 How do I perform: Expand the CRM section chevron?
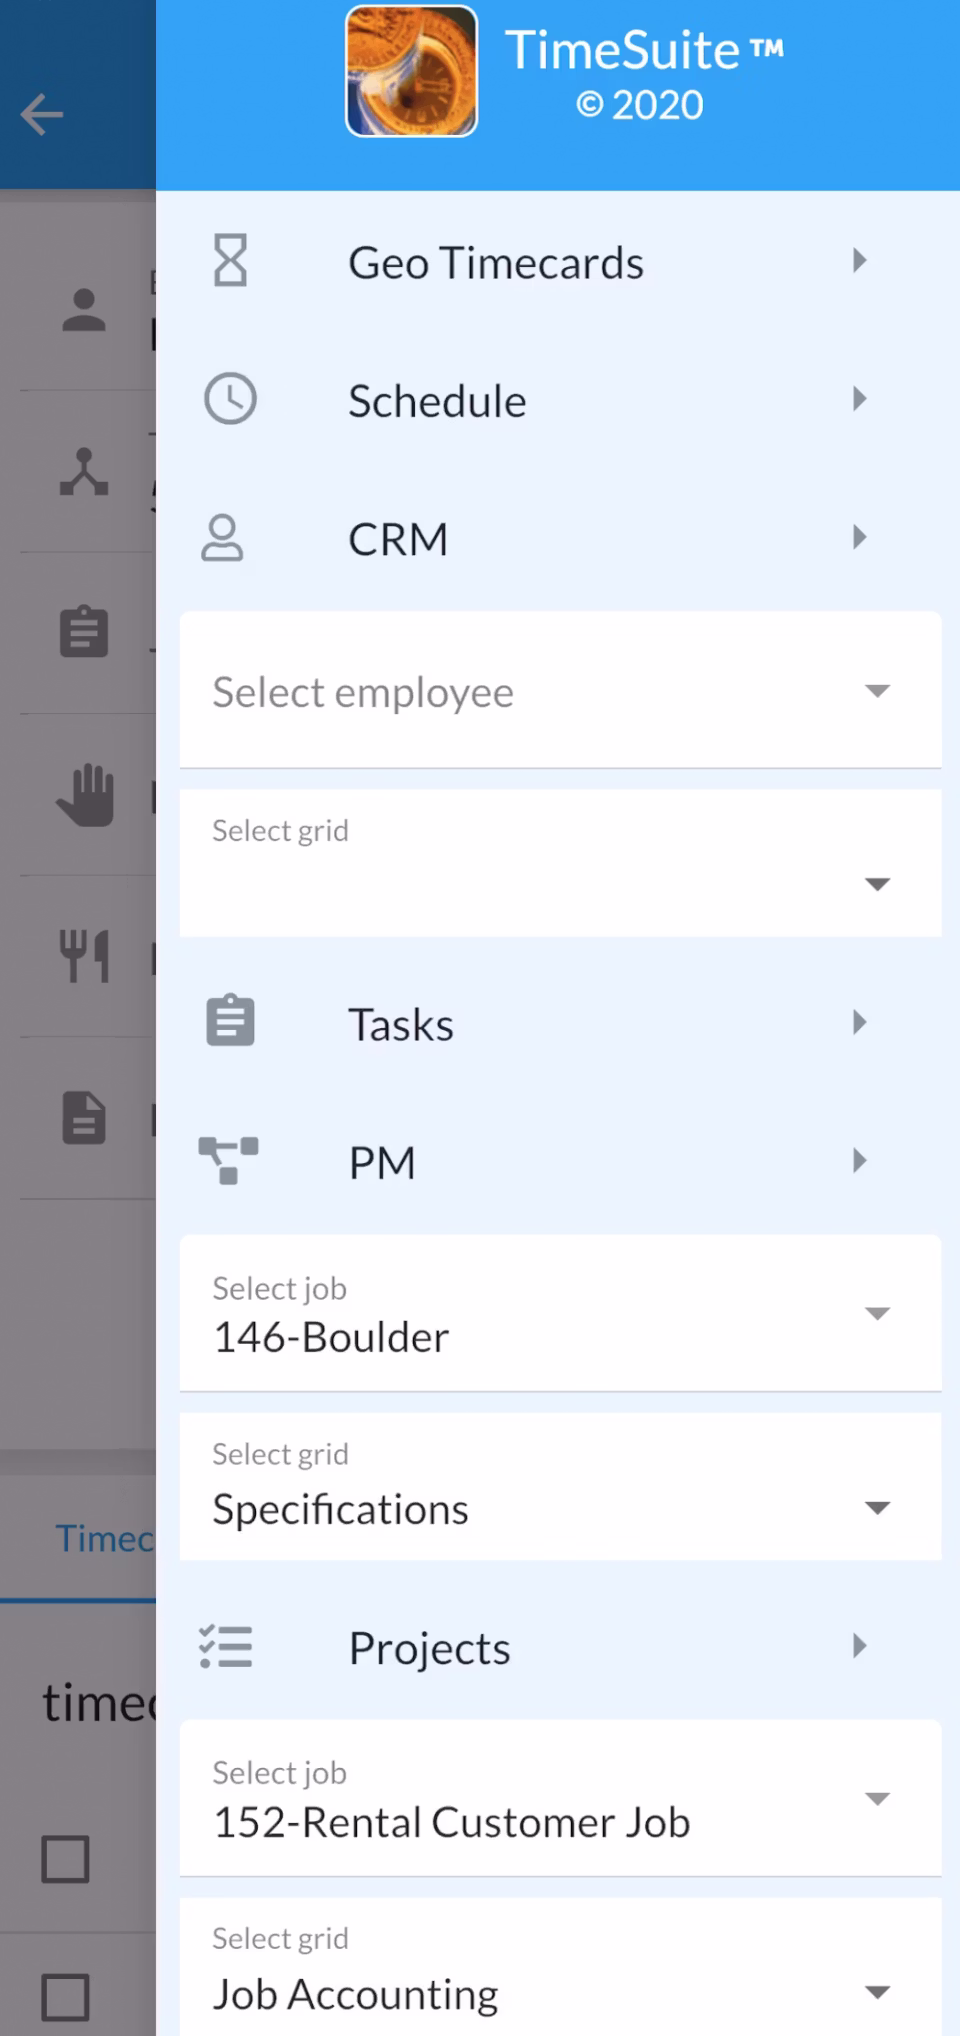click(x=858, y=538)
